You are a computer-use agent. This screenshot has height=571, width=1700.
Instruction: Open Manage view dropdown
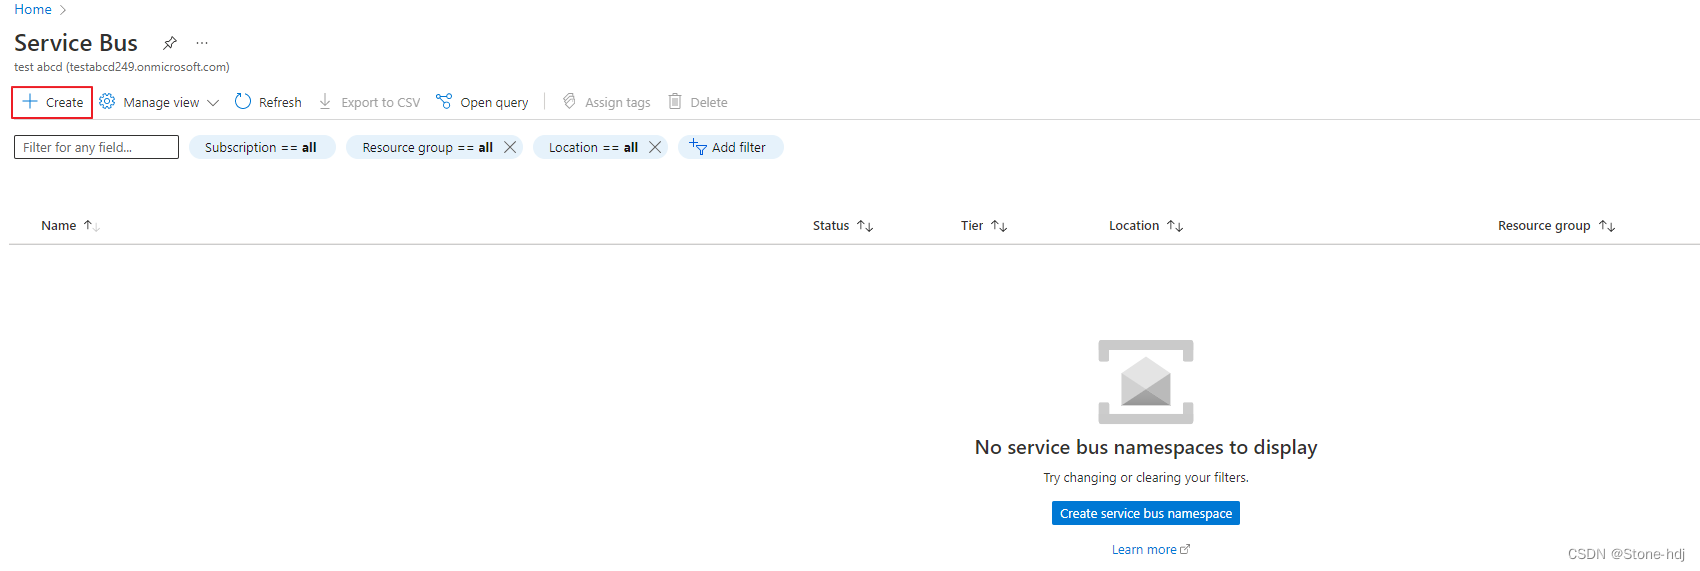(x=159, y=102)
